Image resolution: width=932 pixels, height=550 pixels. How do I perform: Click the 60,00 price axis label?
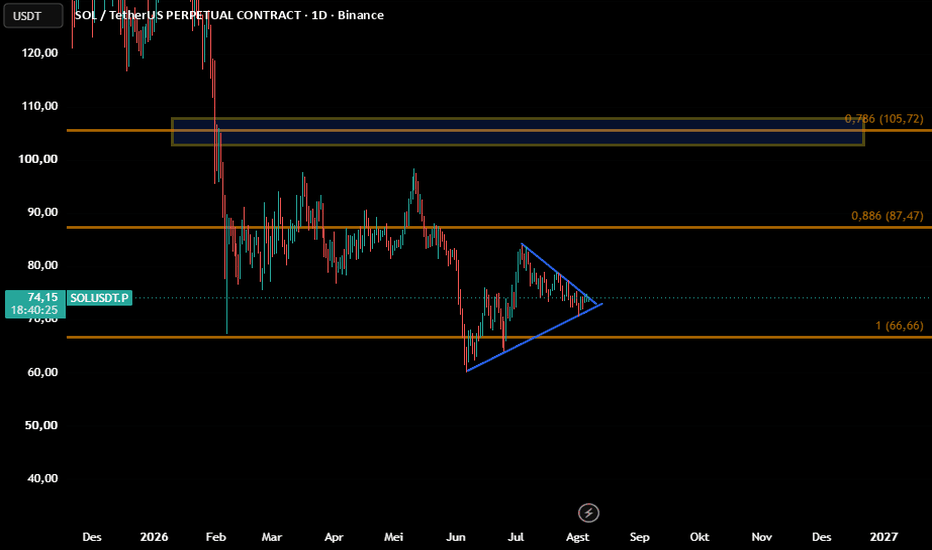pos(42,372)
